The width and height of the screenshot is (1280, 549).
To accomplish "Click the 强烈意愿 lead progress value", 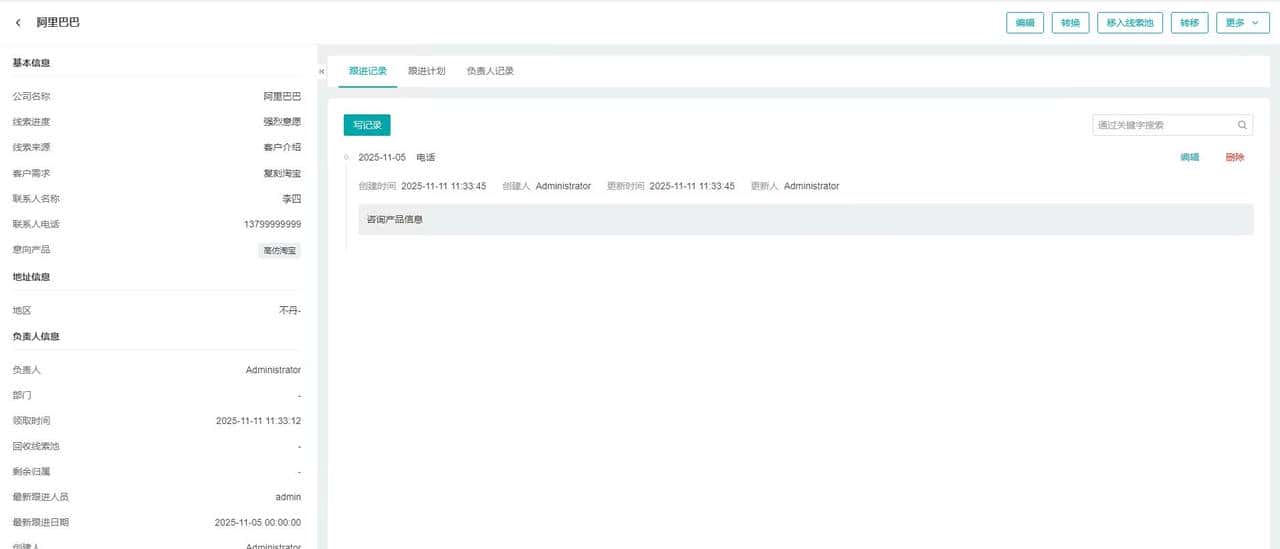I will tap(282, 122).
